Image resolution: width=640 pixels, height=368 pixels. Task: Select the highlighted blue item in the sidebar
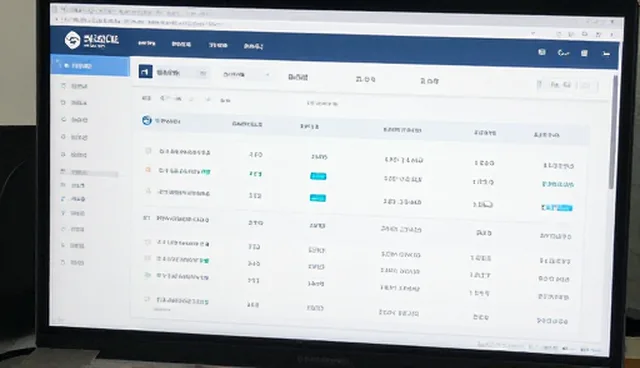(x=90, y=66)
